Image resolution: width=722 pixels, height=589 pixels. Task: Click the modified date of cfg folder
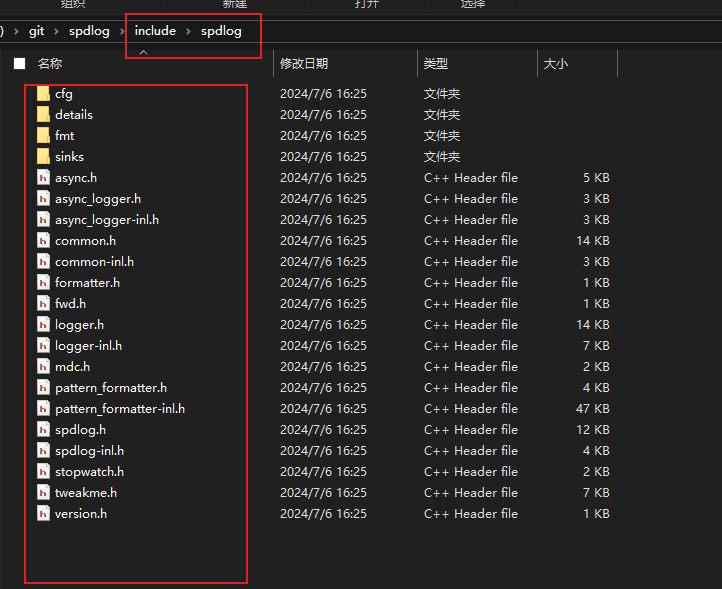click(x=323, y=93)
